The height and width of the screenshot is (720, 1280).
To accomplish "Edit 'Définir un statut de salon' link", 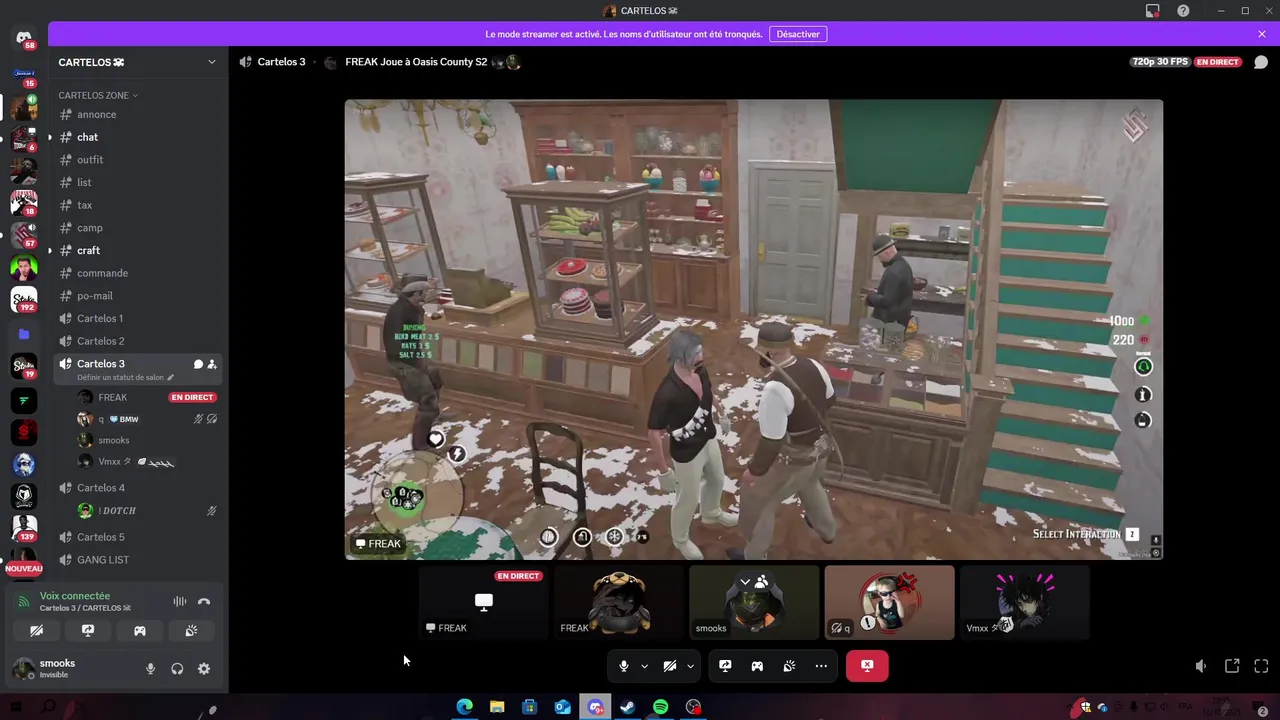I will click(x=125, y=378).
